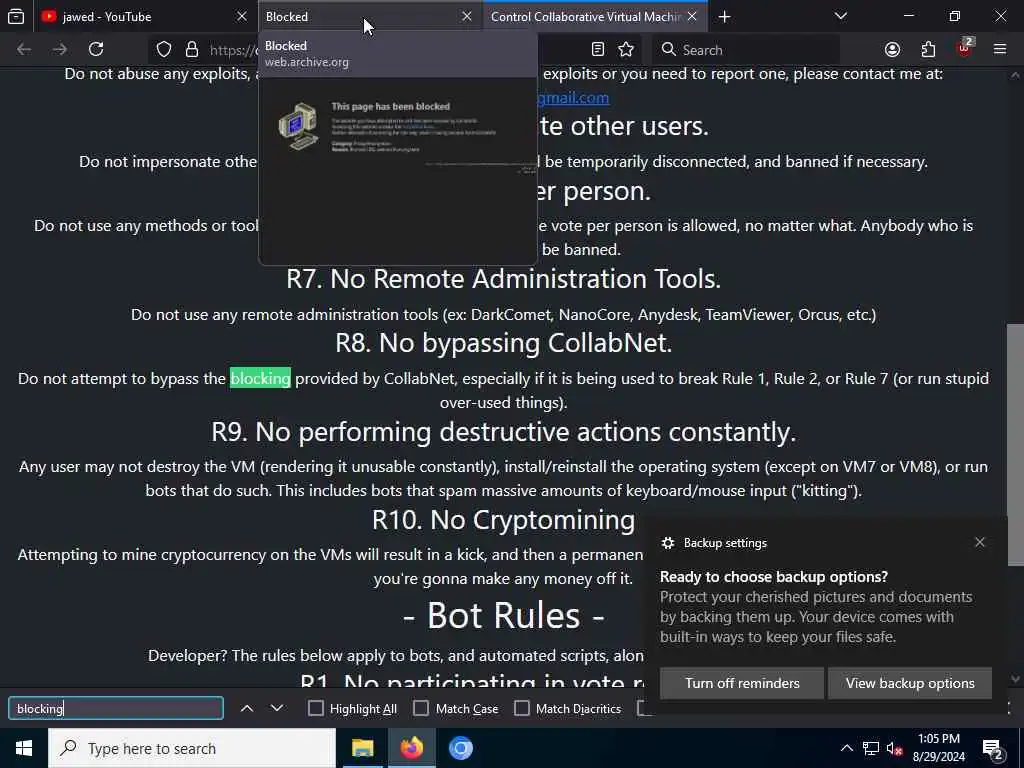Image resolution: width=1024 pixels, height=768 pixels.
Task: Click the highlighted word blocking
Action: pos(260,379)
